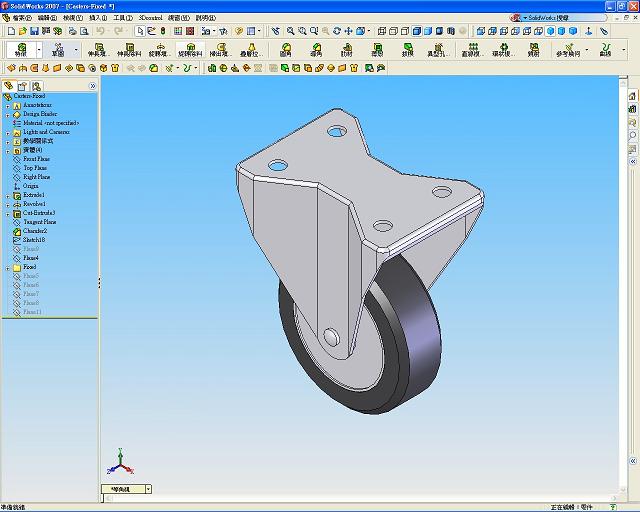Click the Open file folder icon
This screenshot has width=640, height=512.
[x=23, y=31]
